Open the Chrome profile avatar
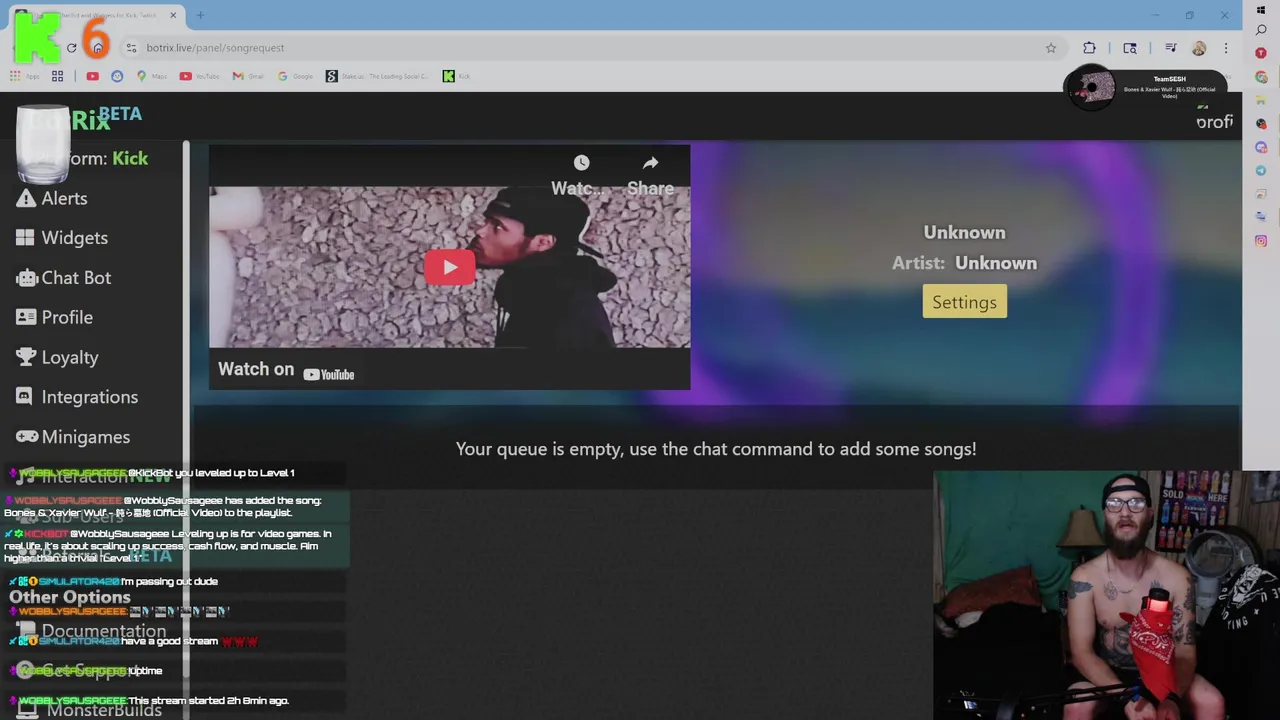The image size is (1280, 720). coord(1199,48)
